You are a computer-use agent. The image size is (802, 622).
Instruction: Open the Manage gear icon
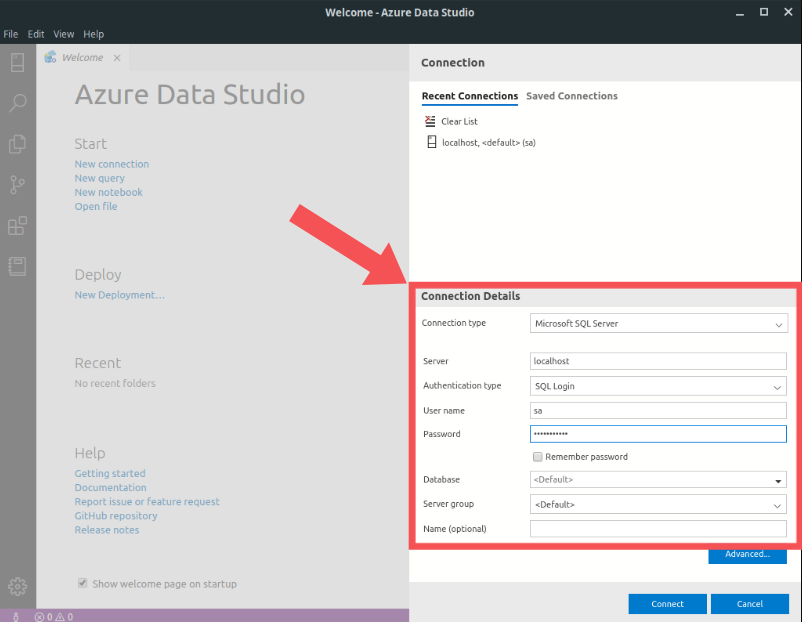click(x=17, y=586)
